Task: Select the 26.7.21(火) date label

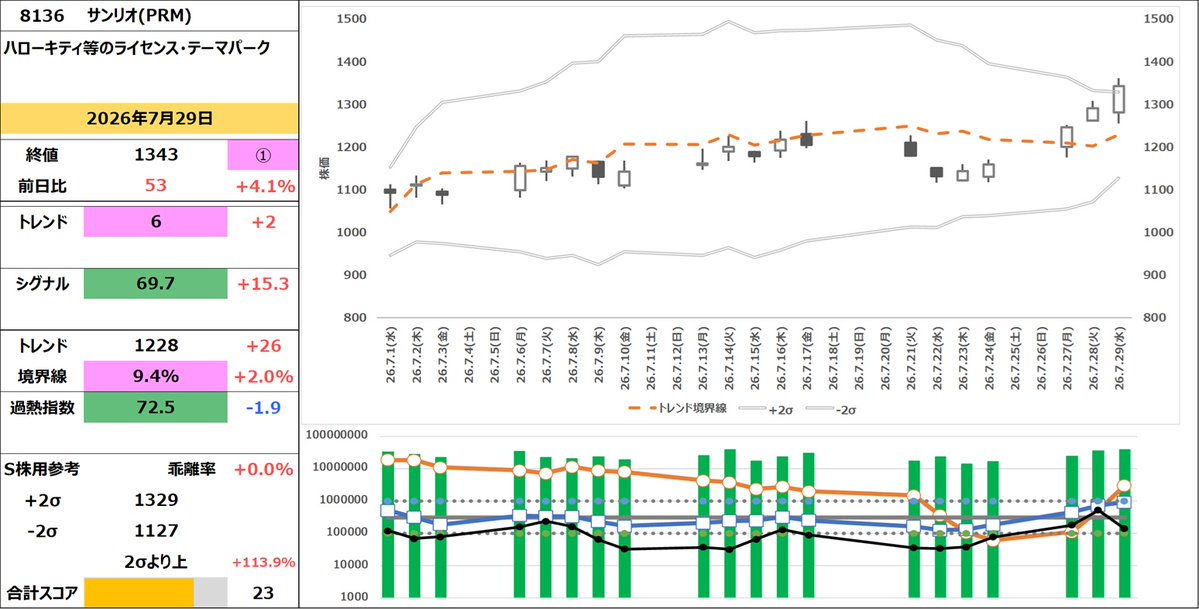Action: pyautogui.click(x=911, y=358)
